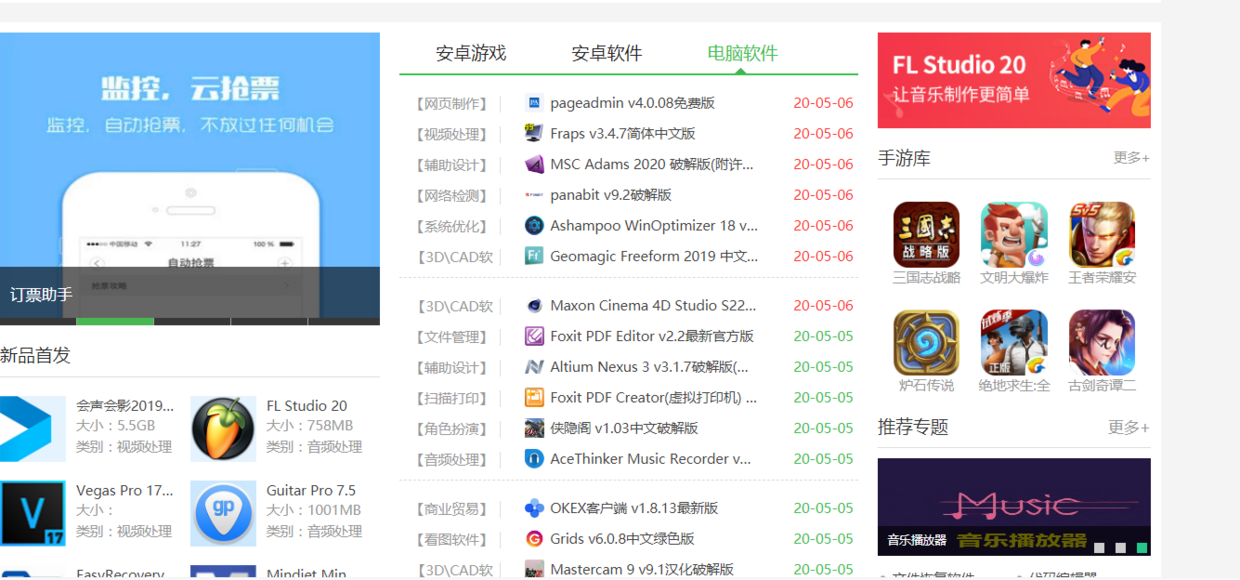Open the Fraps v3.4.7简体中文版 link
This screenshot has height=580, width=1240.
pyautogui.click(x=622, y=133)
